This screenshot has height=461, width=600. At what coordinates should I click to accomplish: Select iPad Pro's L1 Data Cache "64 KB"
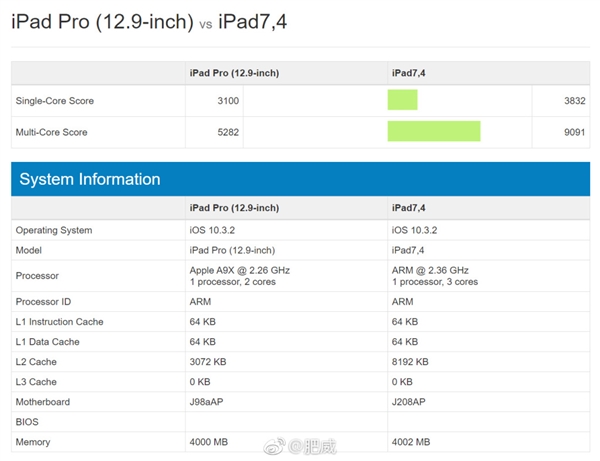[x=202, y=342]
